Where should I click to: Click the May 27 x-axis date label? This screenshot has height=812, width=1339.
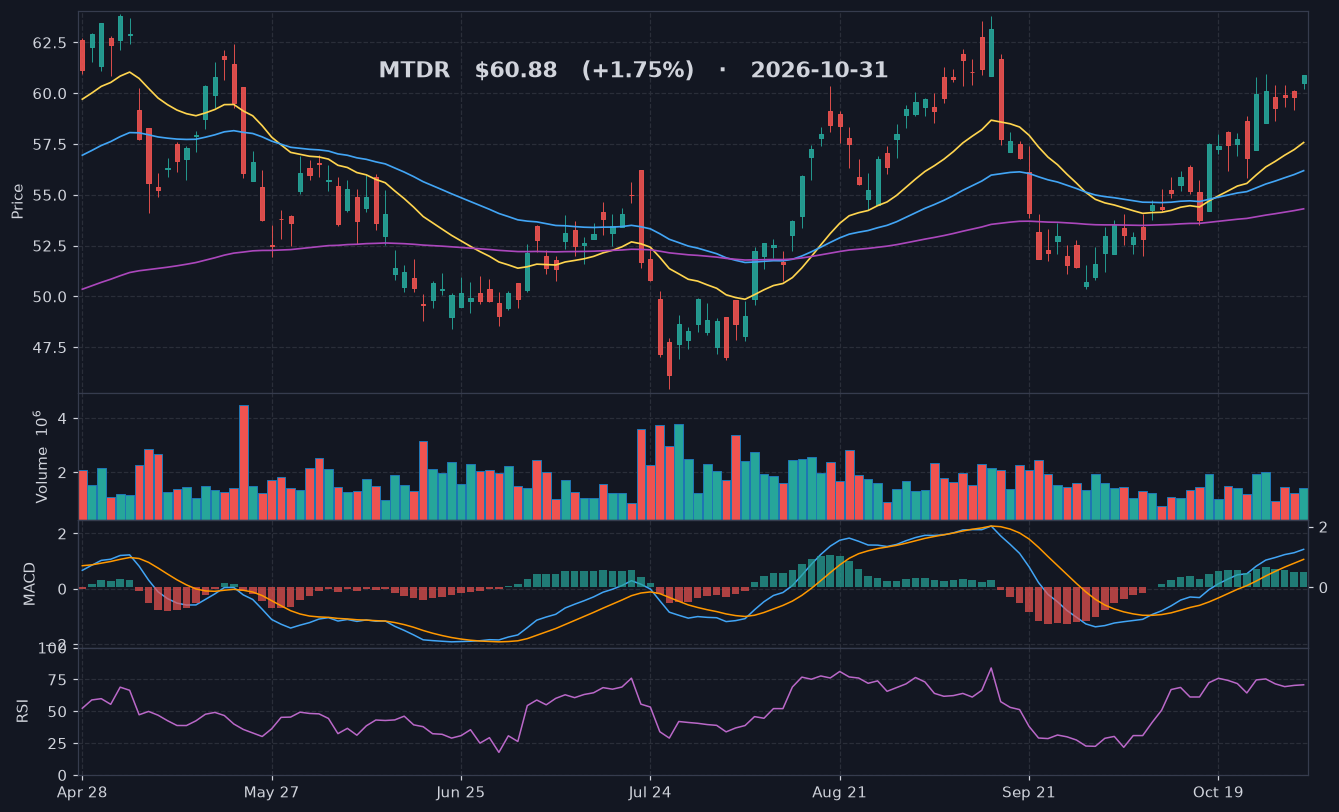pyautogui.click(x=272, y=792)
